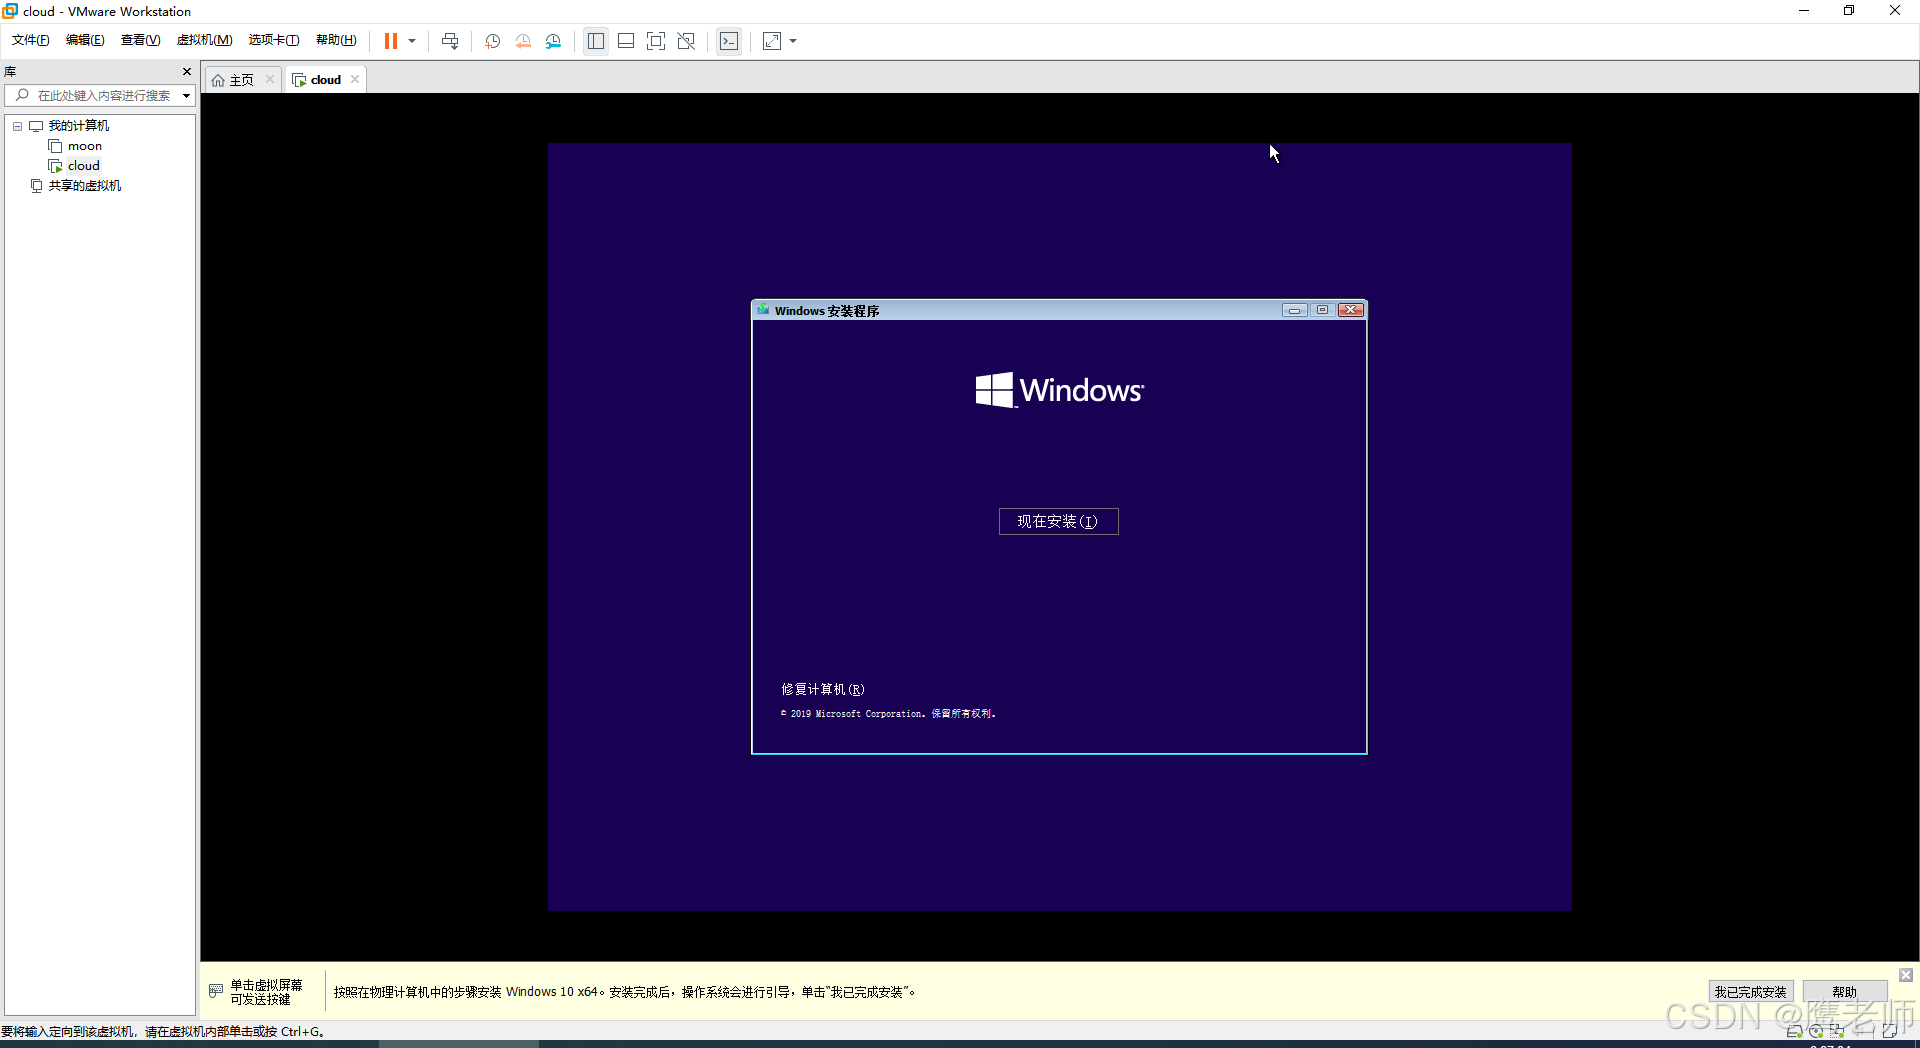Click the 现在安装 button

[1058, 522]
